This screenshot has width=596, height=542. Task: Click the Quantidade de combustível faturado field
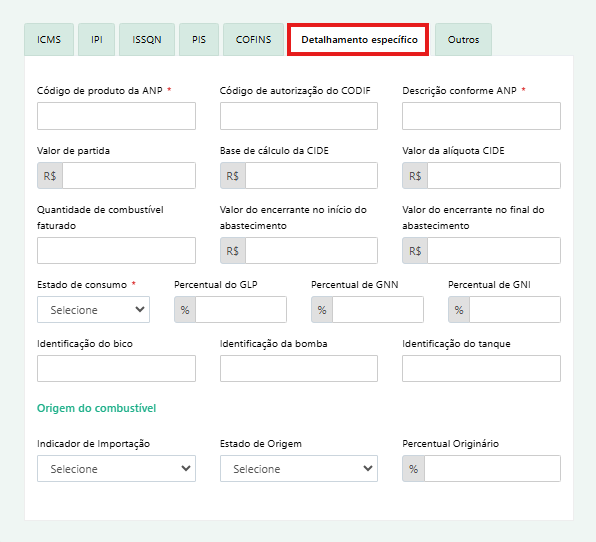(x=116, y=250)
